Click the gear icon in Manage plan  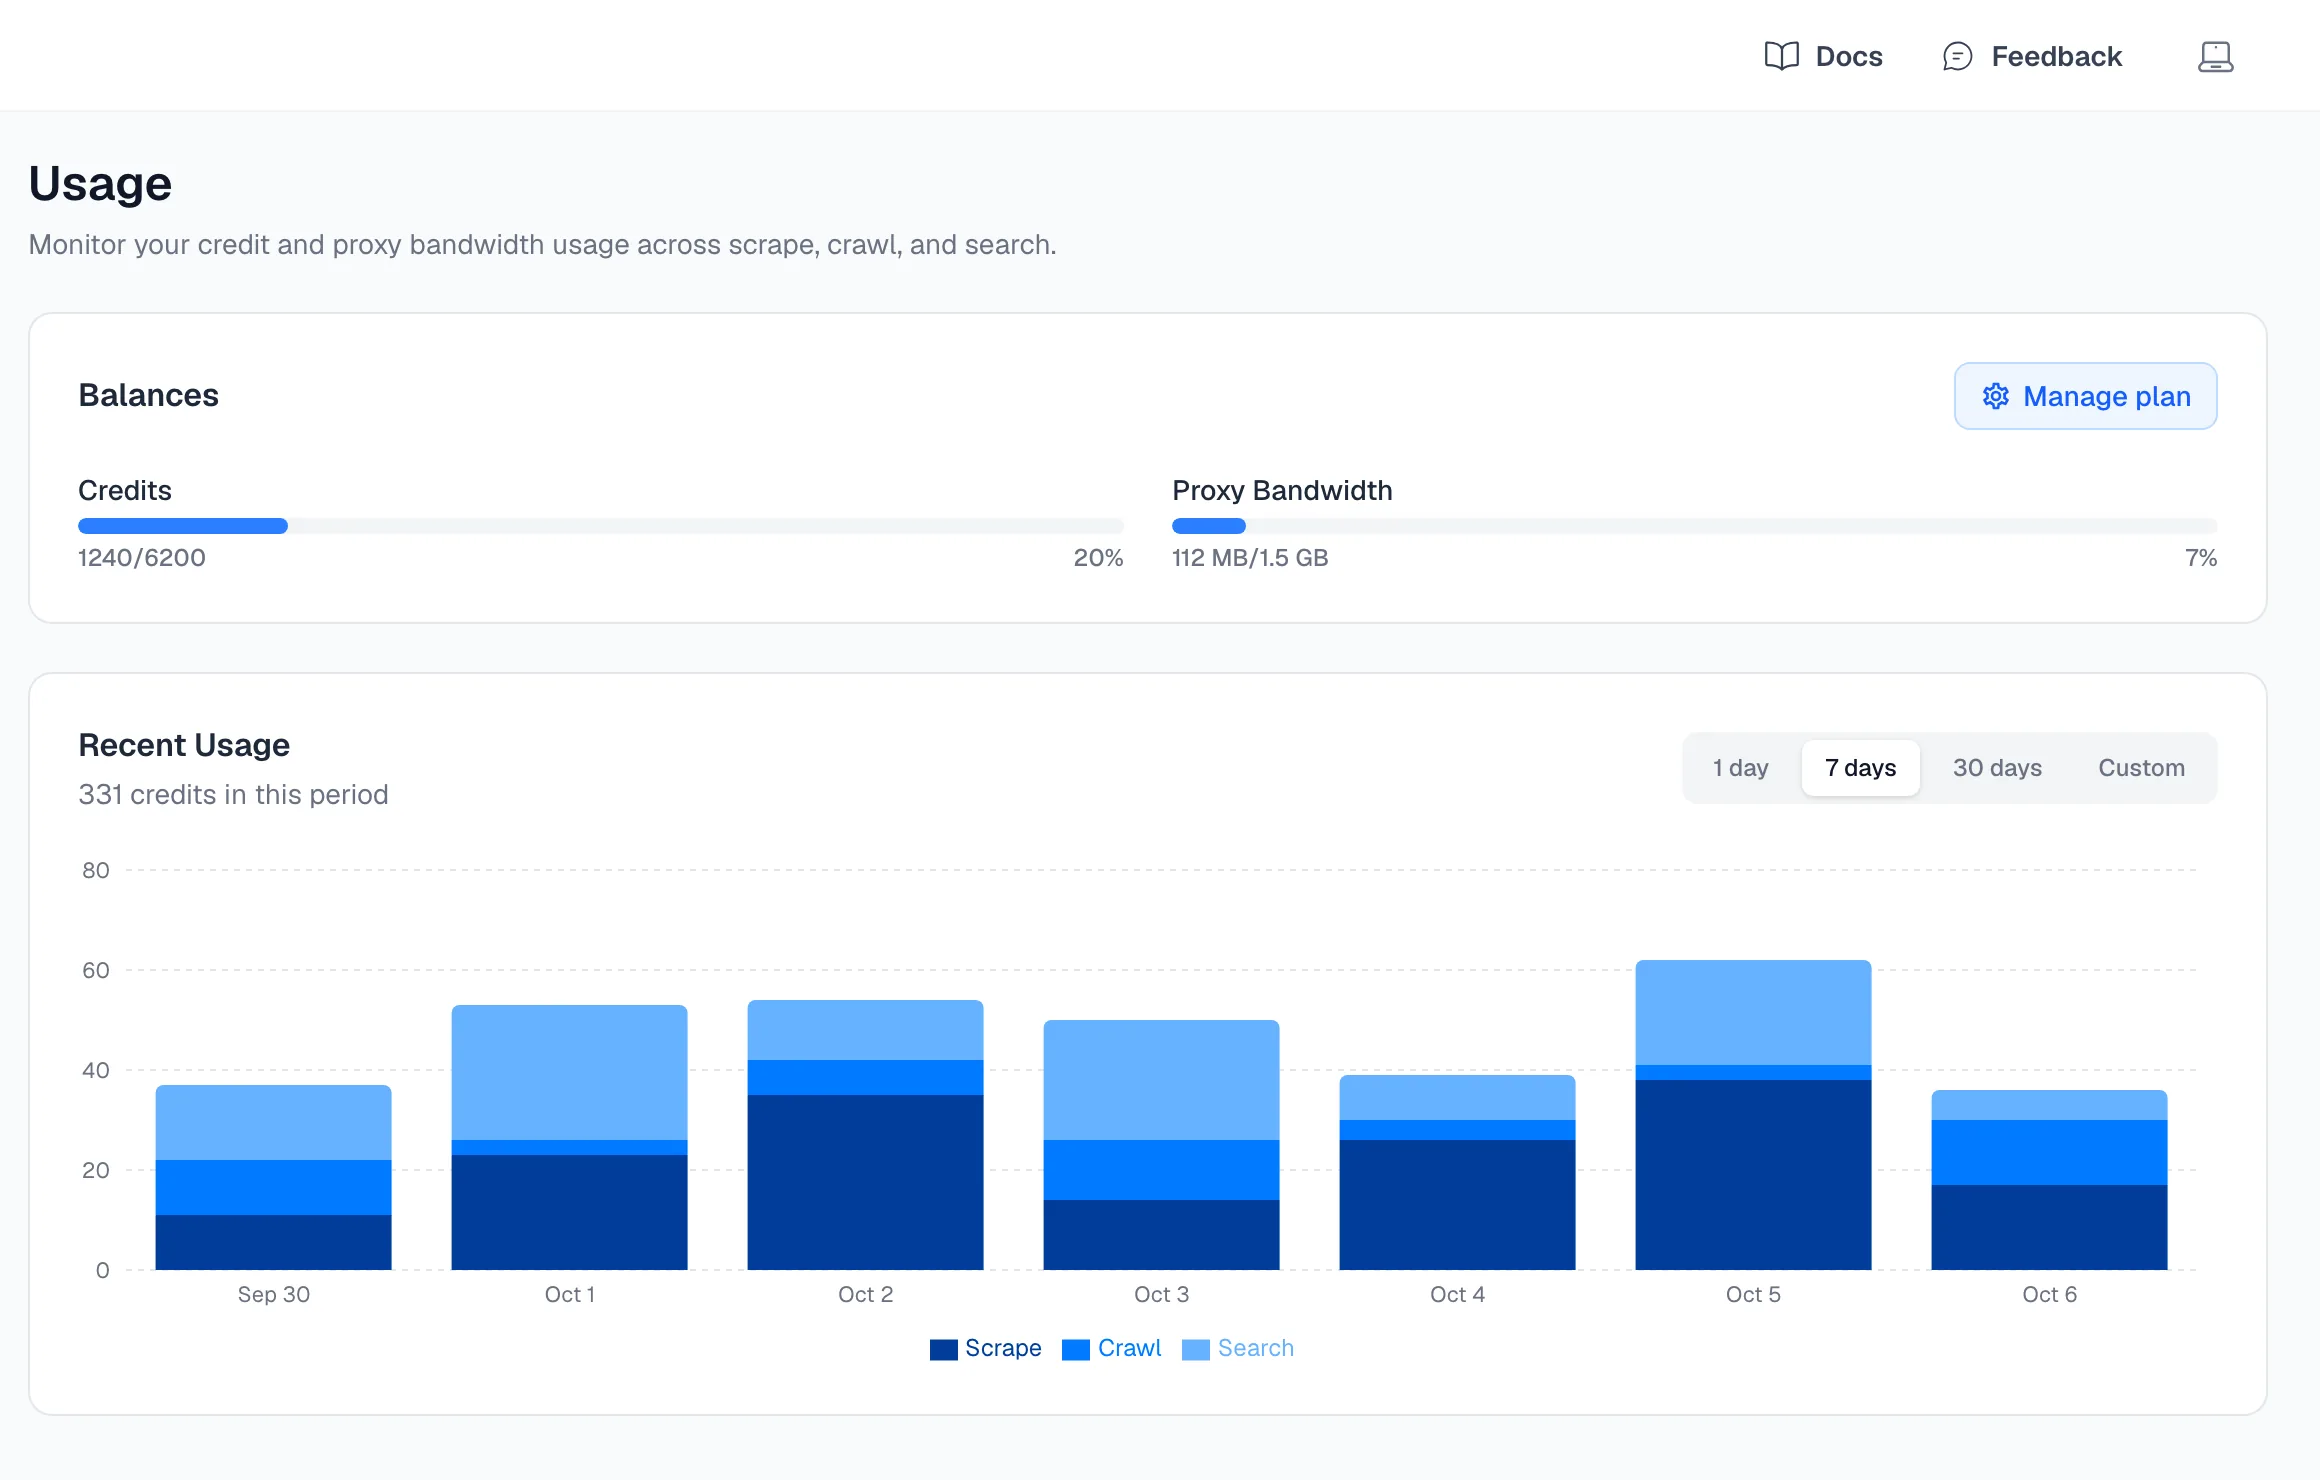pyautogui.click(x=1995, y=396)
